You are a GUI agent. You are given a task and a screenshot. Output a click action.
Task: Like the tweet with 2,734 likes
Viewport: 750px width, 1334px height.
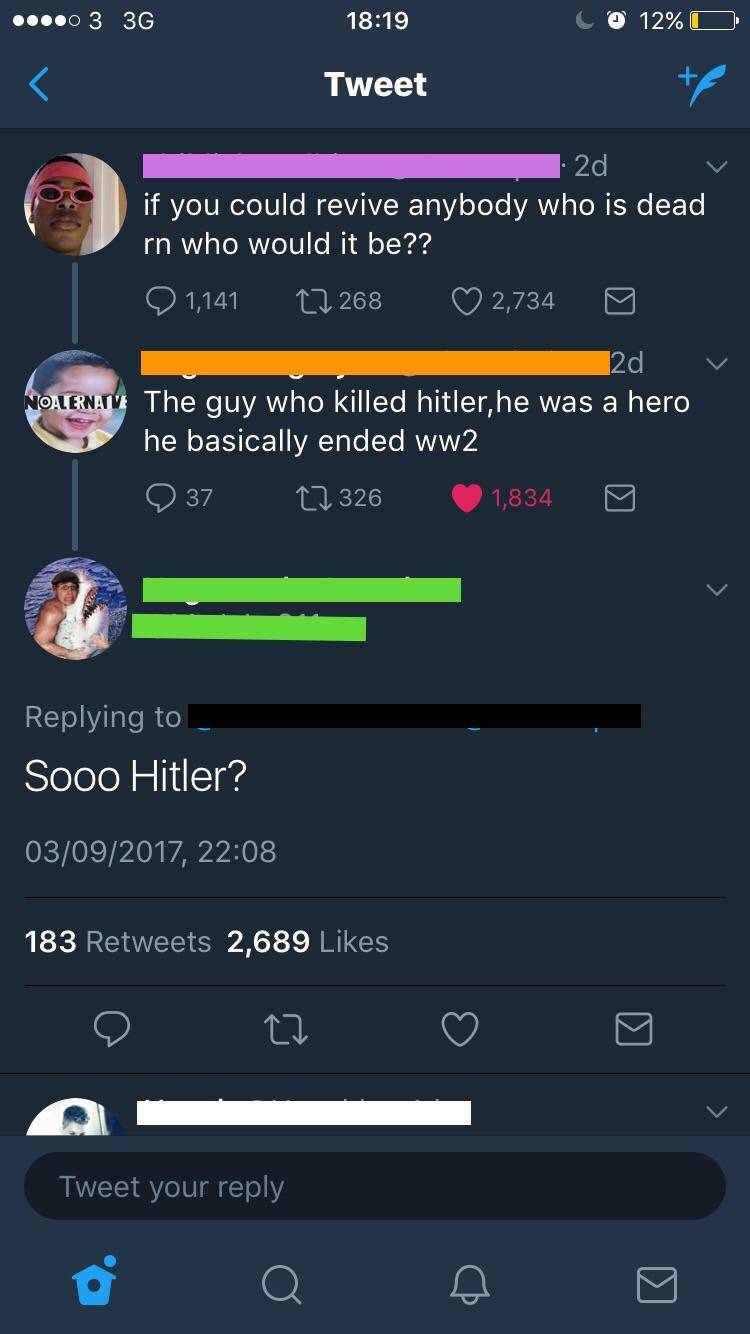pos(467,300)
